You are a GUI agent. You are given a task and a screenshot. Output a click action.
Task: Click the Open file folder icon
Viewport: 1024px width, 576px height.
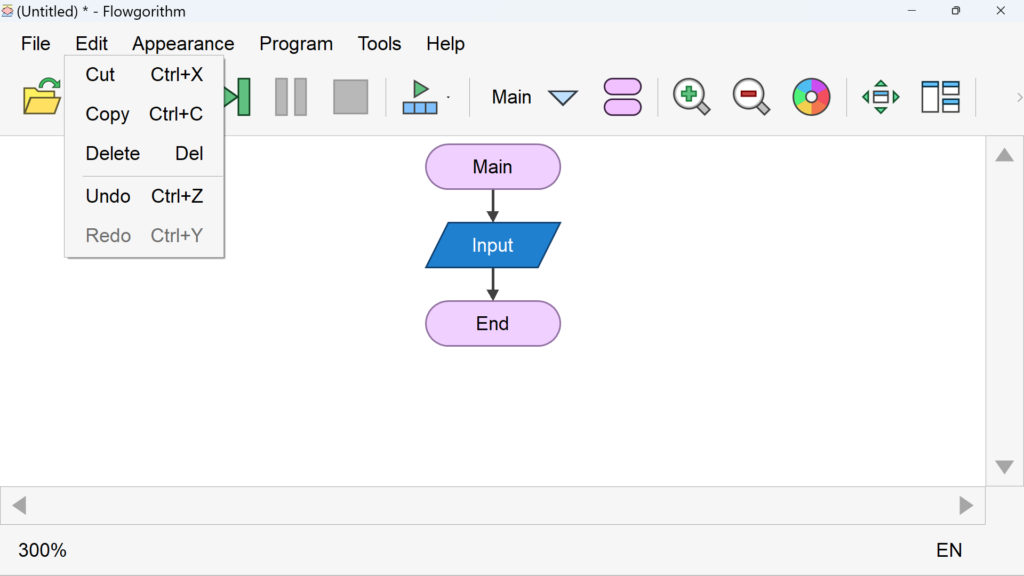pyautogui.click(x=41, y=98)
